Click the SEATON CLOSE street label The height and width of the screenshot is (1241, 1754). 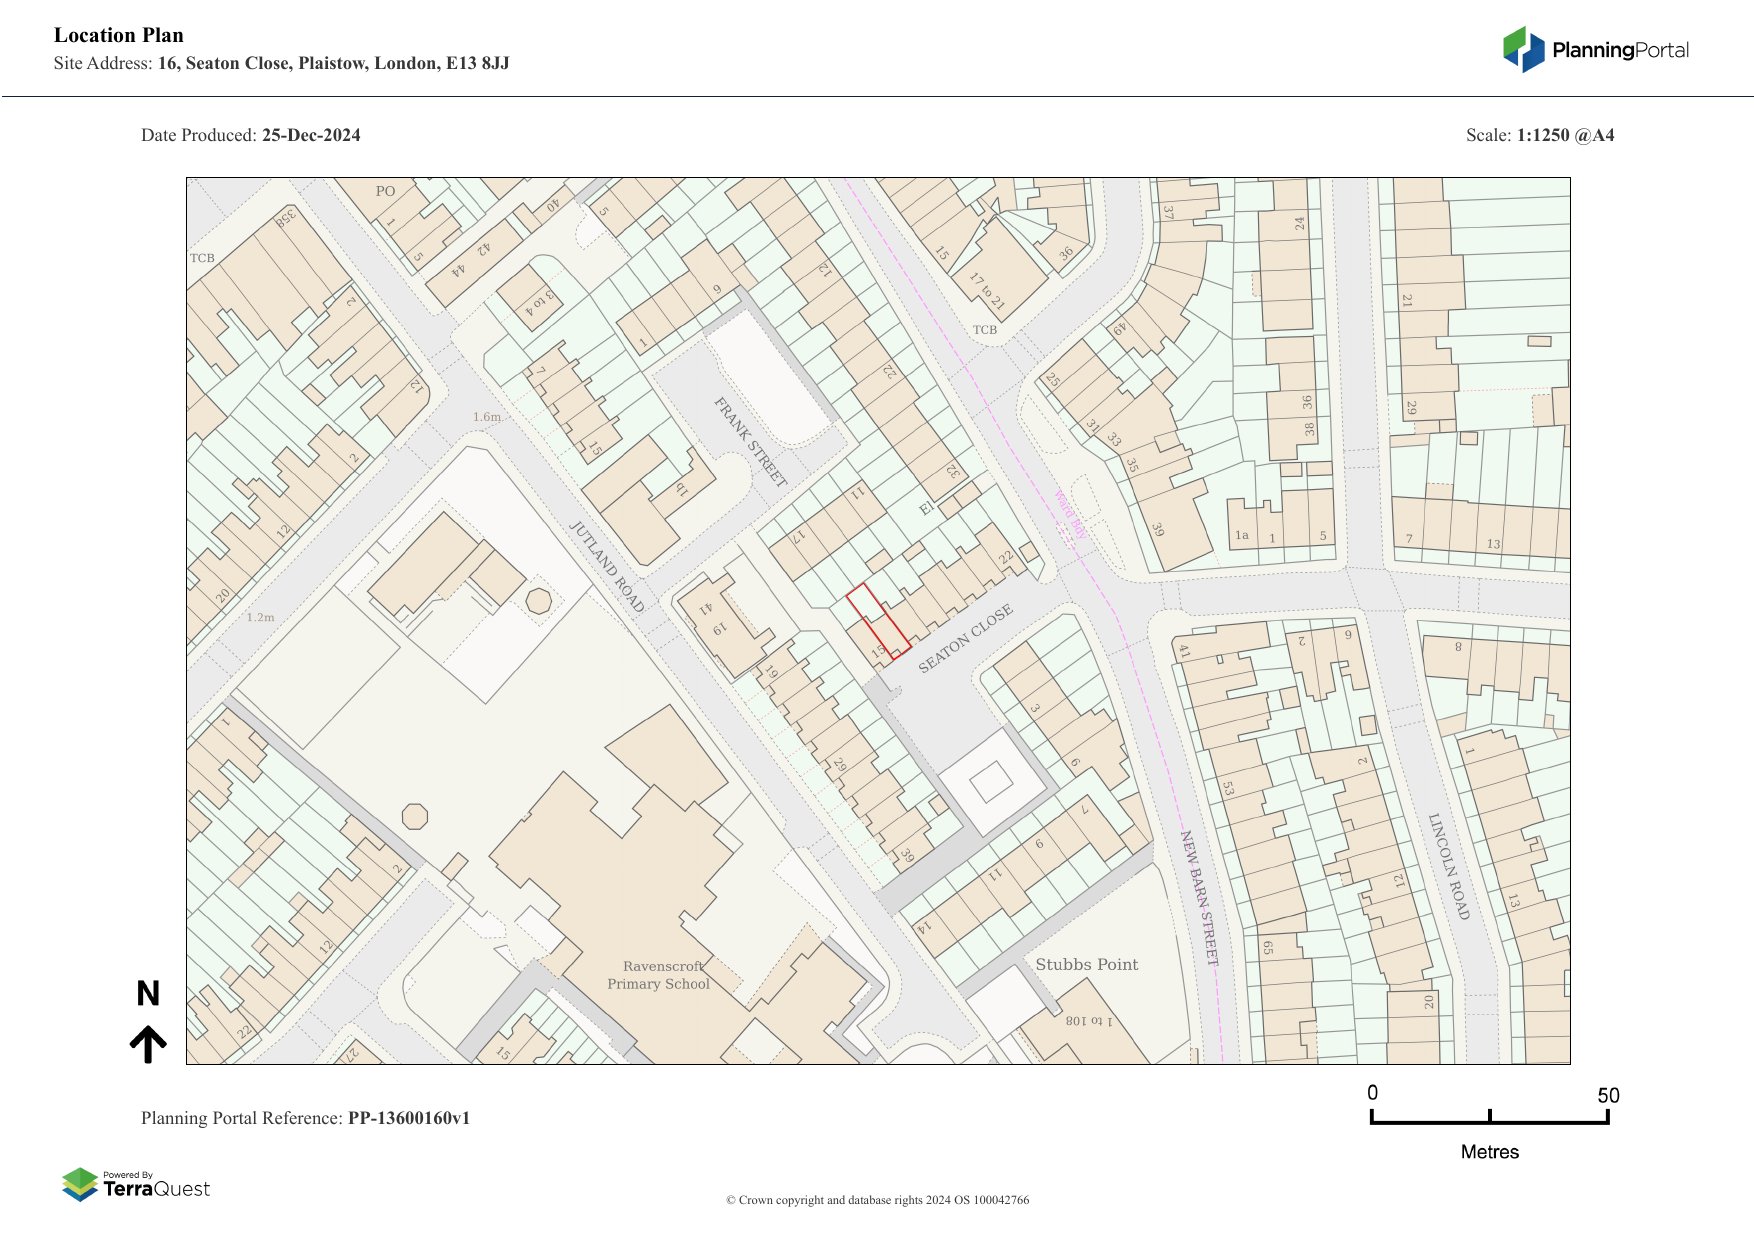pos(965,638)
